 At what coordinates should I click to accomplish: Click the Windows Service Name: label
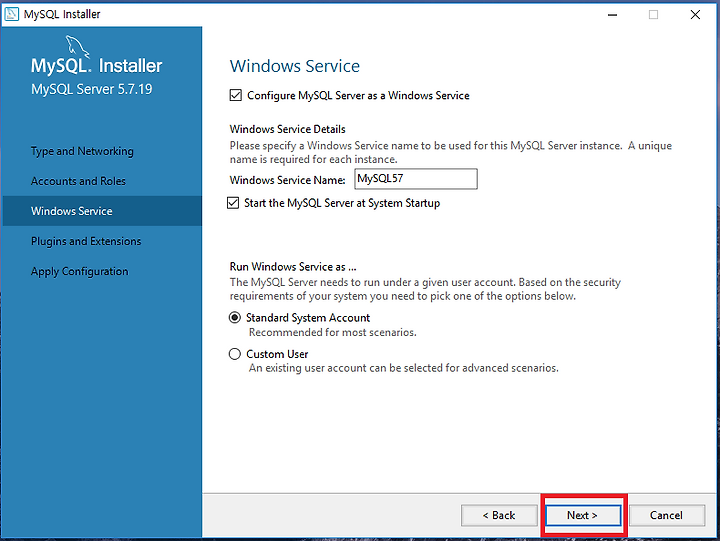point(287,180)
